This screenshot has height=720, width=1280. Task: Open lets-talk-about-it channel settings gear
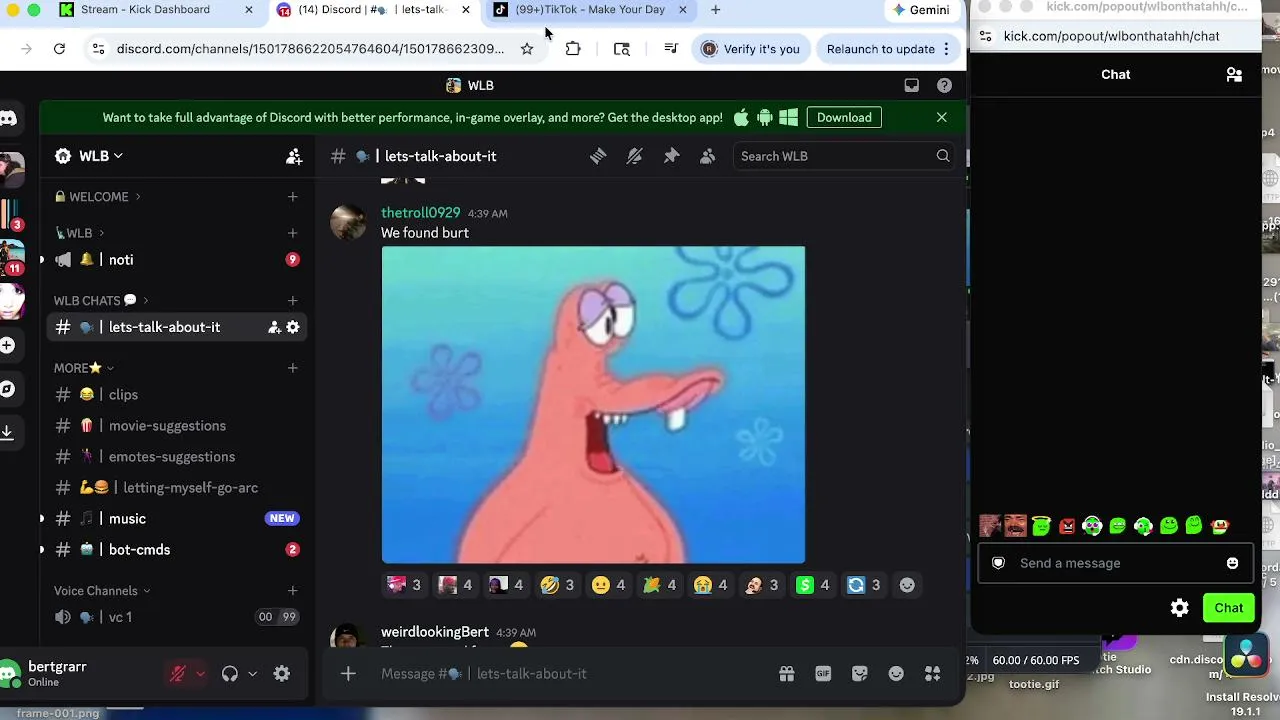pos(293,327)
